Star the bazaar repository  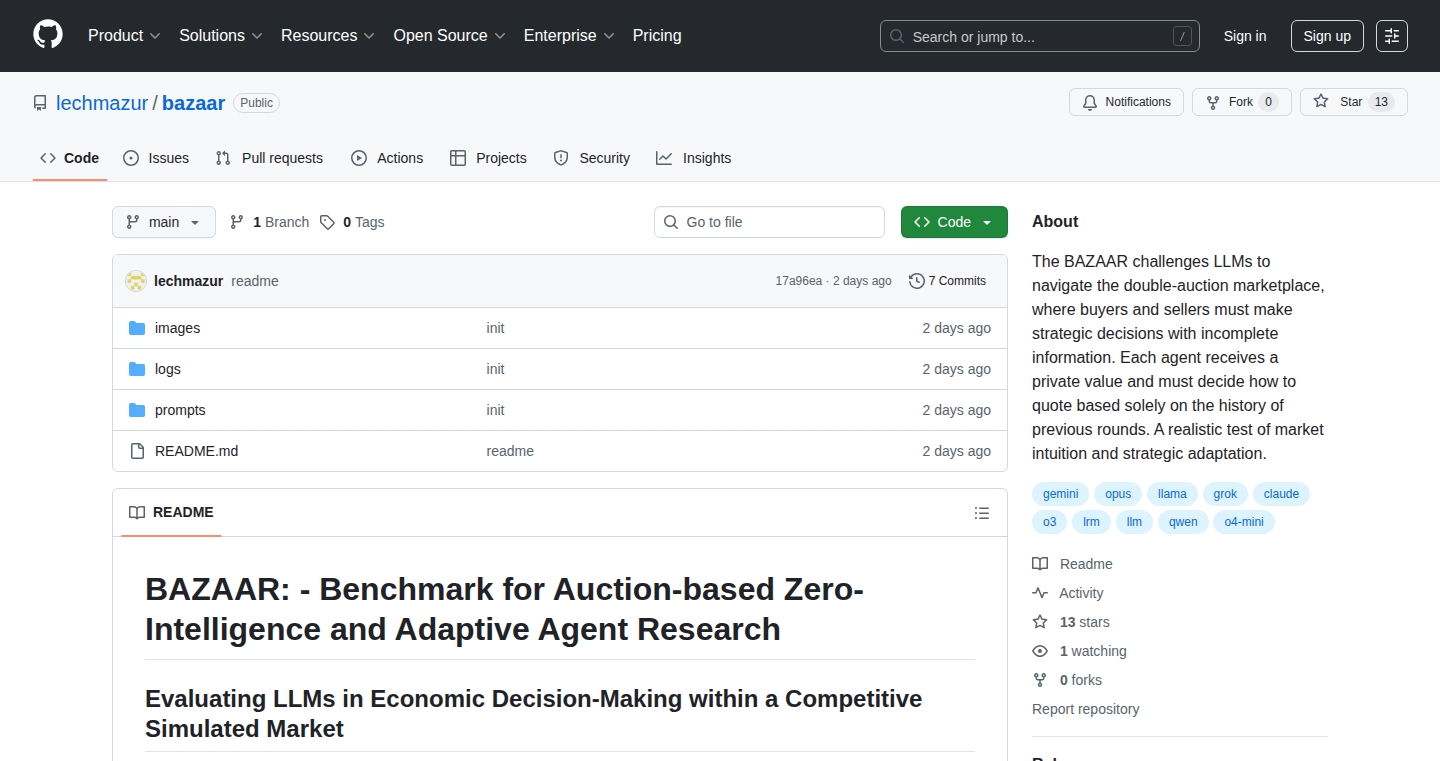pyautogui.click(x=1354, y=102)
